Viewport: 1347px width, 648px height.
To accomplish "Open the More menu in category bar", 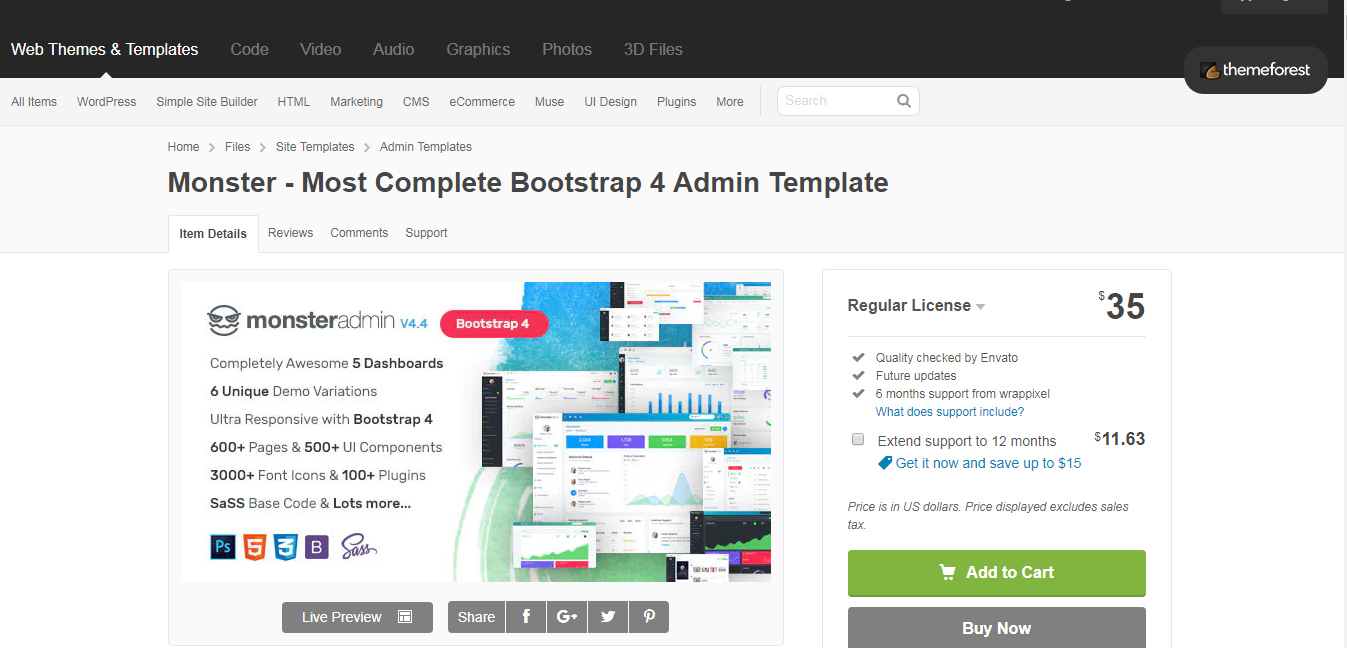I will point(730,102).
